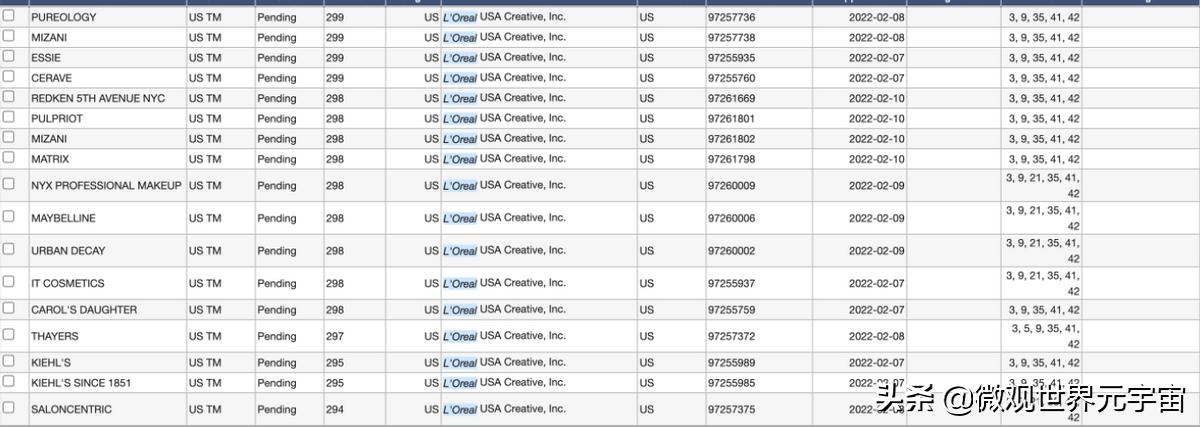Tick the checkbox beside CERAVE

click(9, 76)
